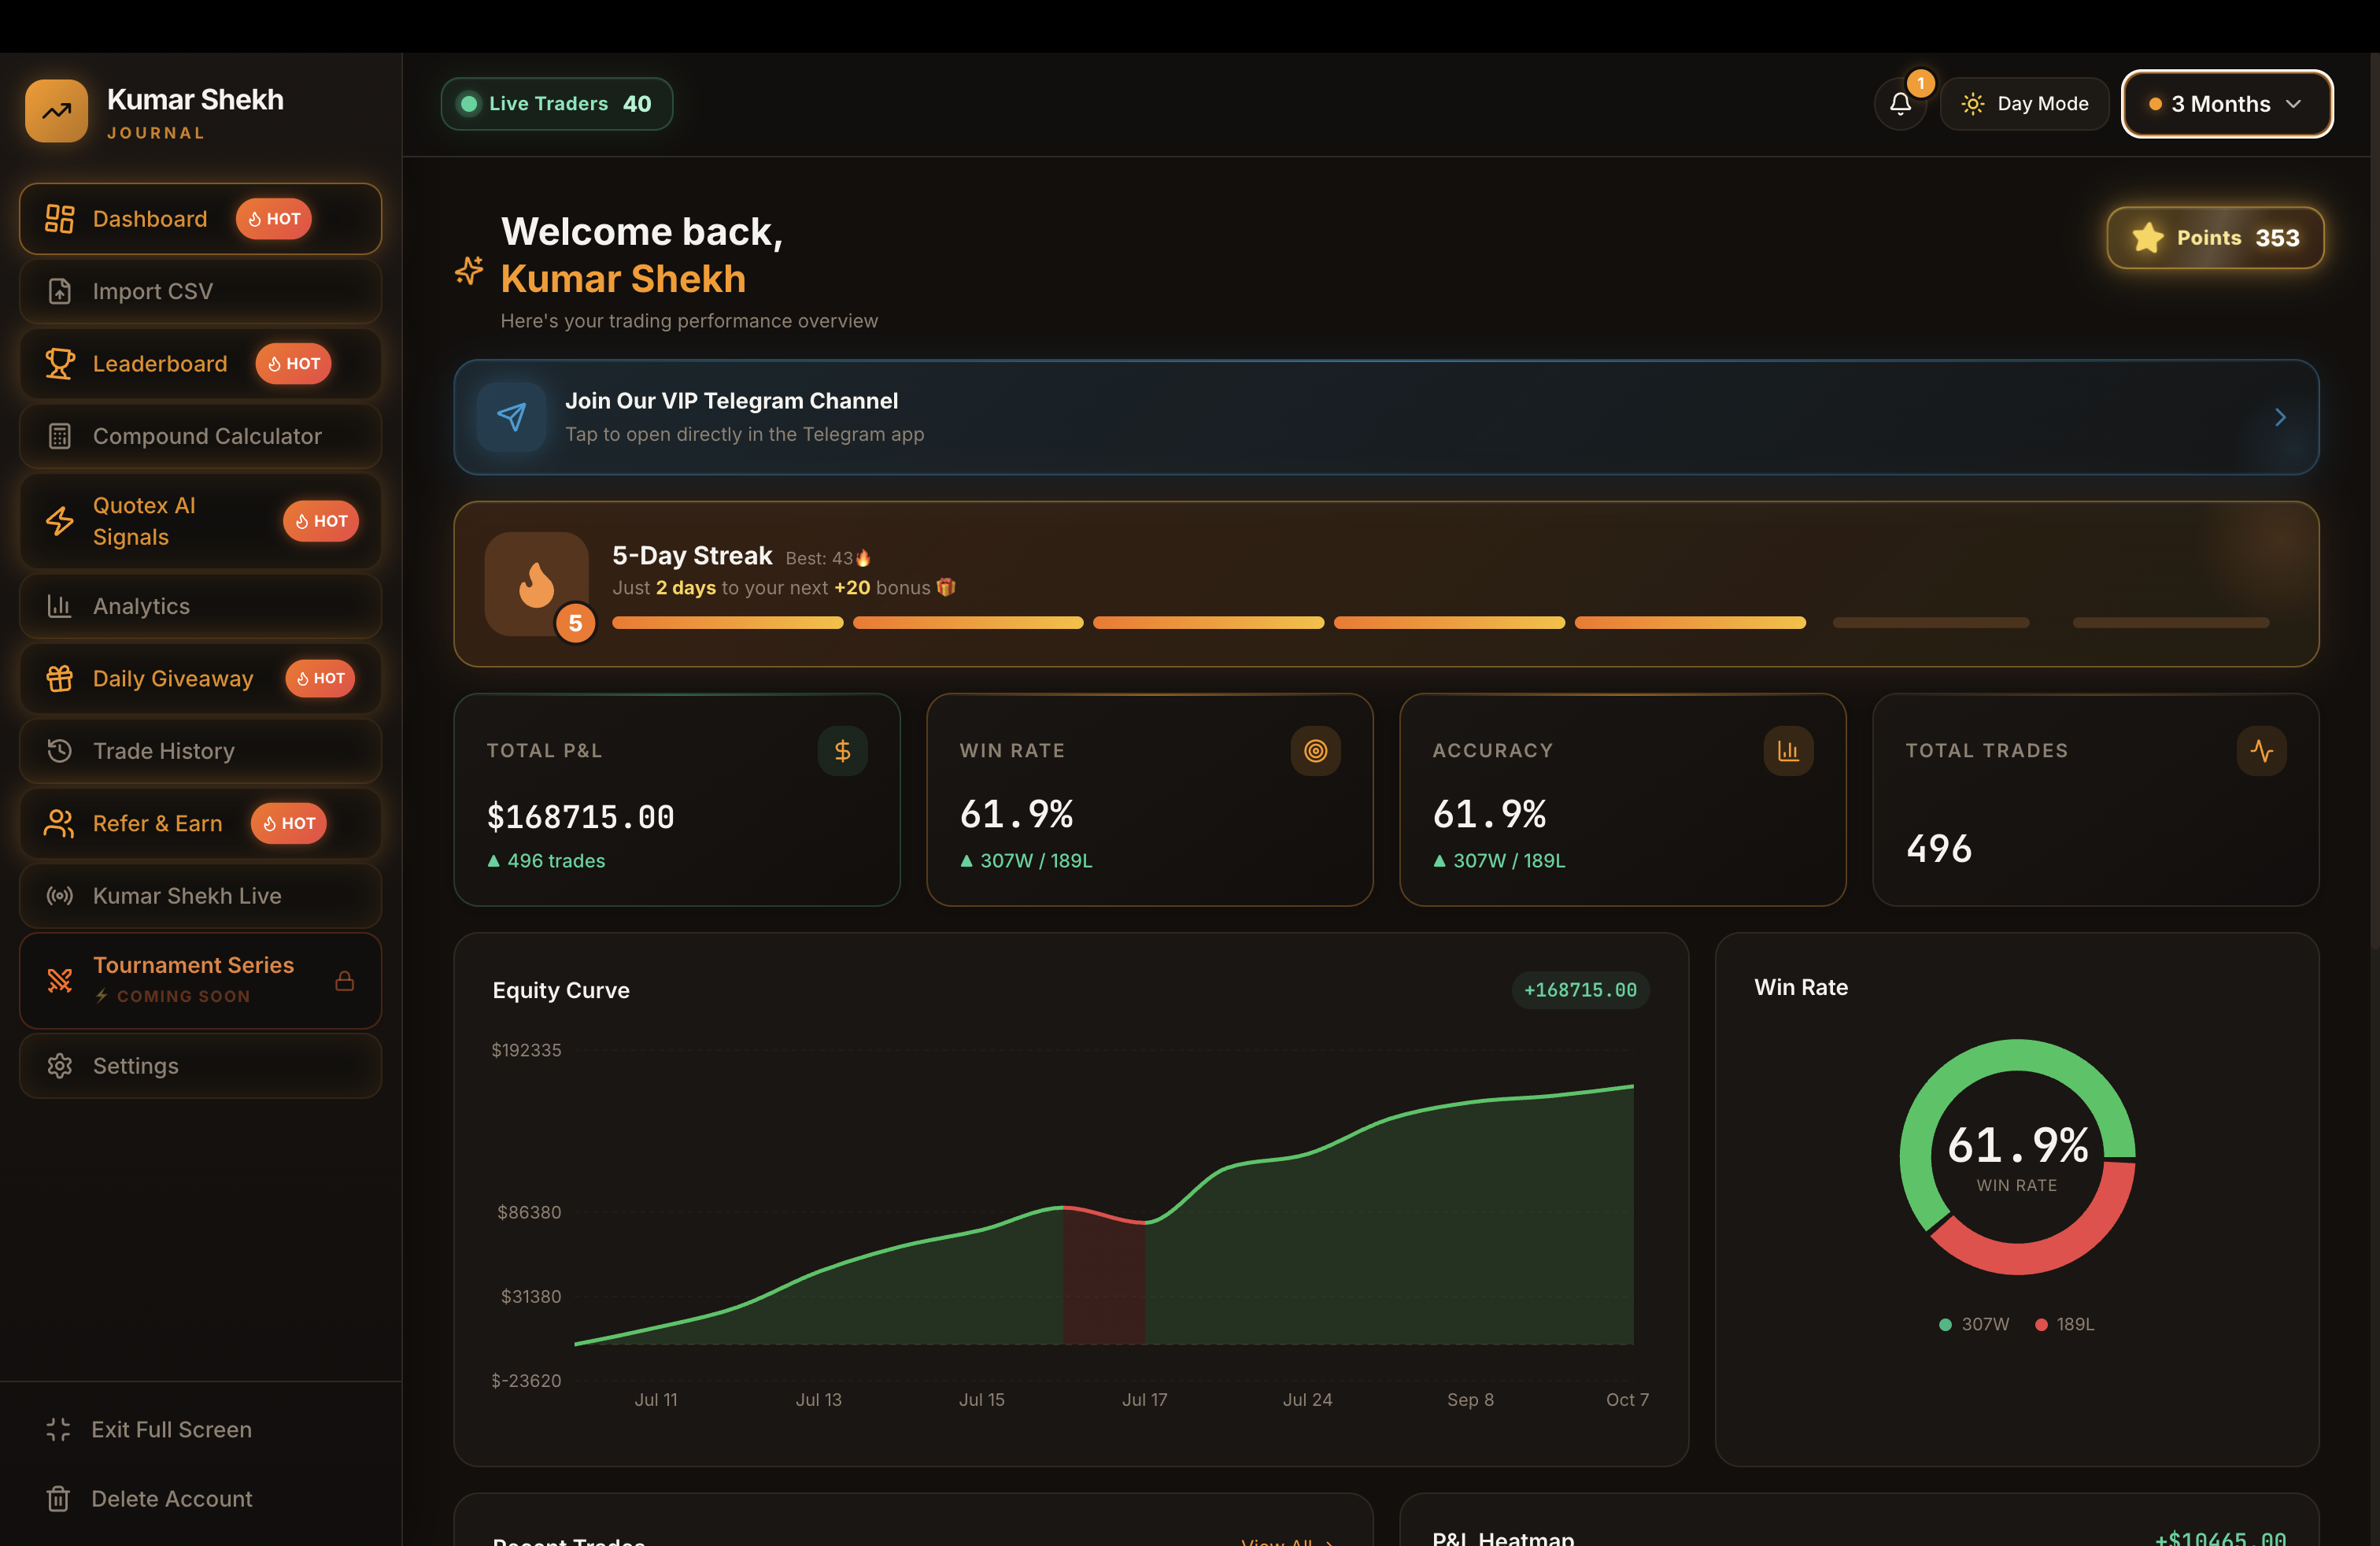
Task: Click the Total Trades value 496
Action: (x=1939, y=849)
